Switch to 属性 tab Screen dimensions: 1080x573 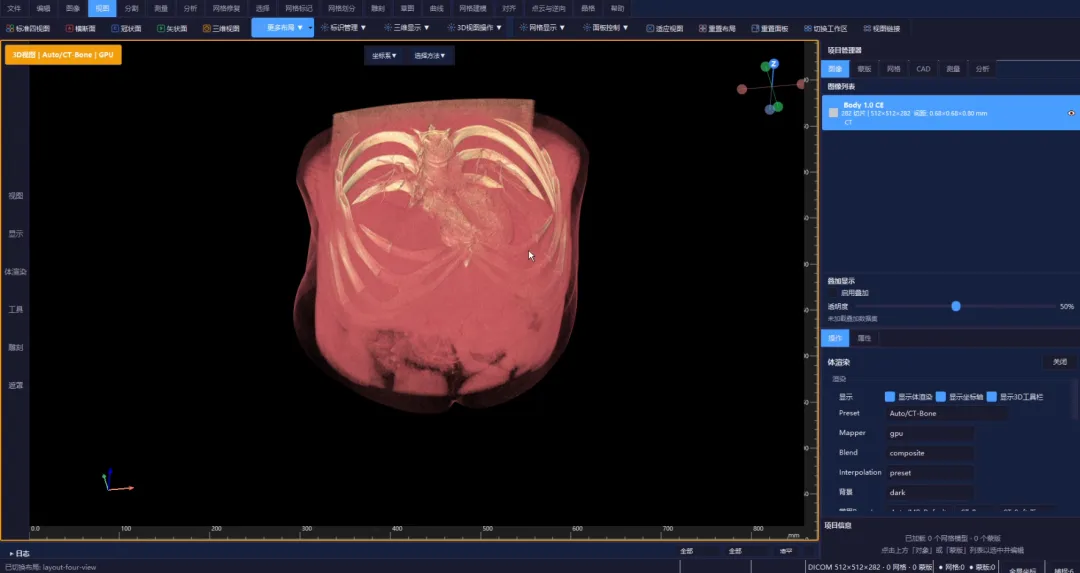(x=864, y=338)
